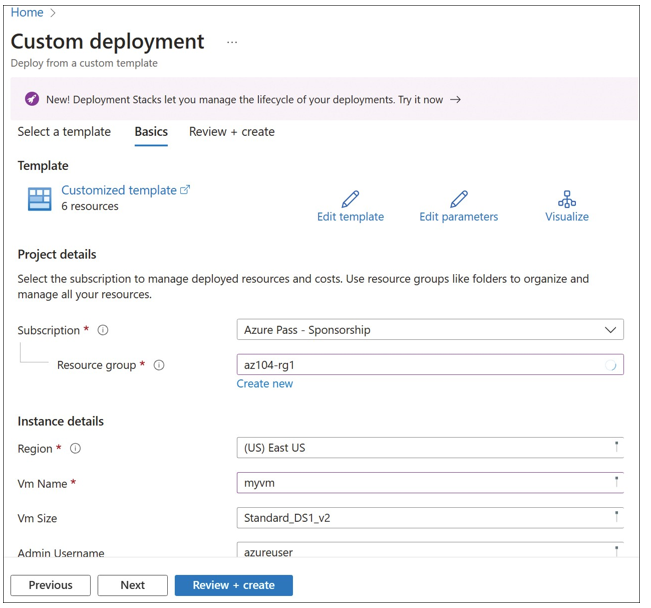This screenshot has width=651, height=608.
Task: Click the Edit template pencil icon
Action: 350,199
